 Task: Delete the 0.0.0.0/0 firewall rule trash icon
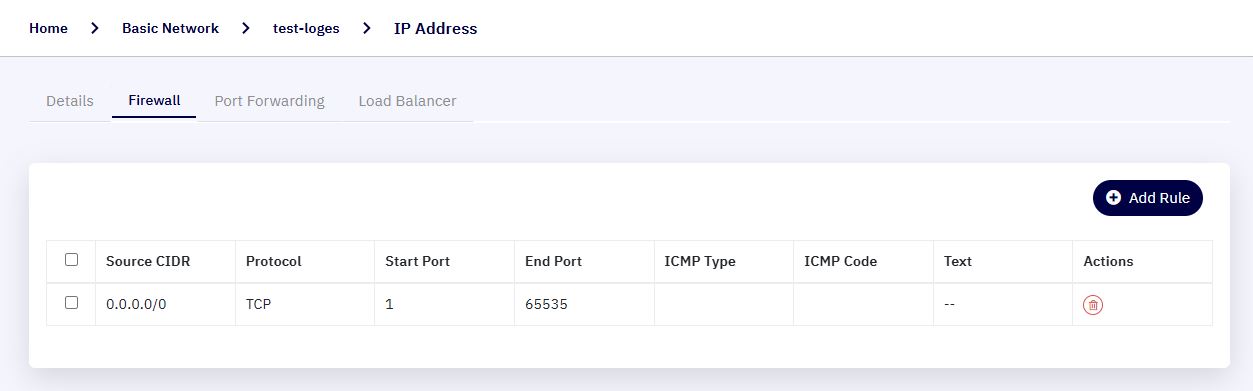point(1093,305)
